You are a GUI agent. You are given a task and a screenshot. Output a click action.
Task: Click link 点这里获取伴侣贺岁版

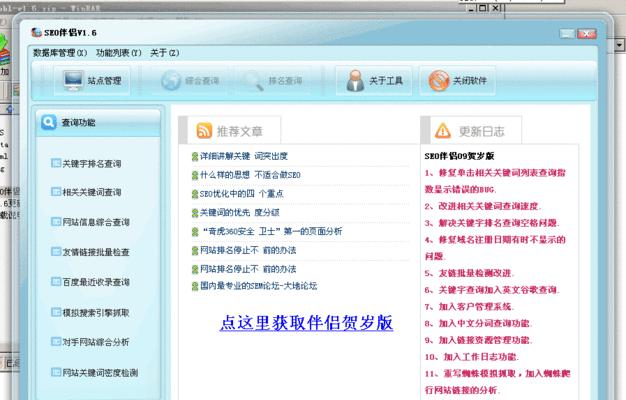tap(306, 323)
